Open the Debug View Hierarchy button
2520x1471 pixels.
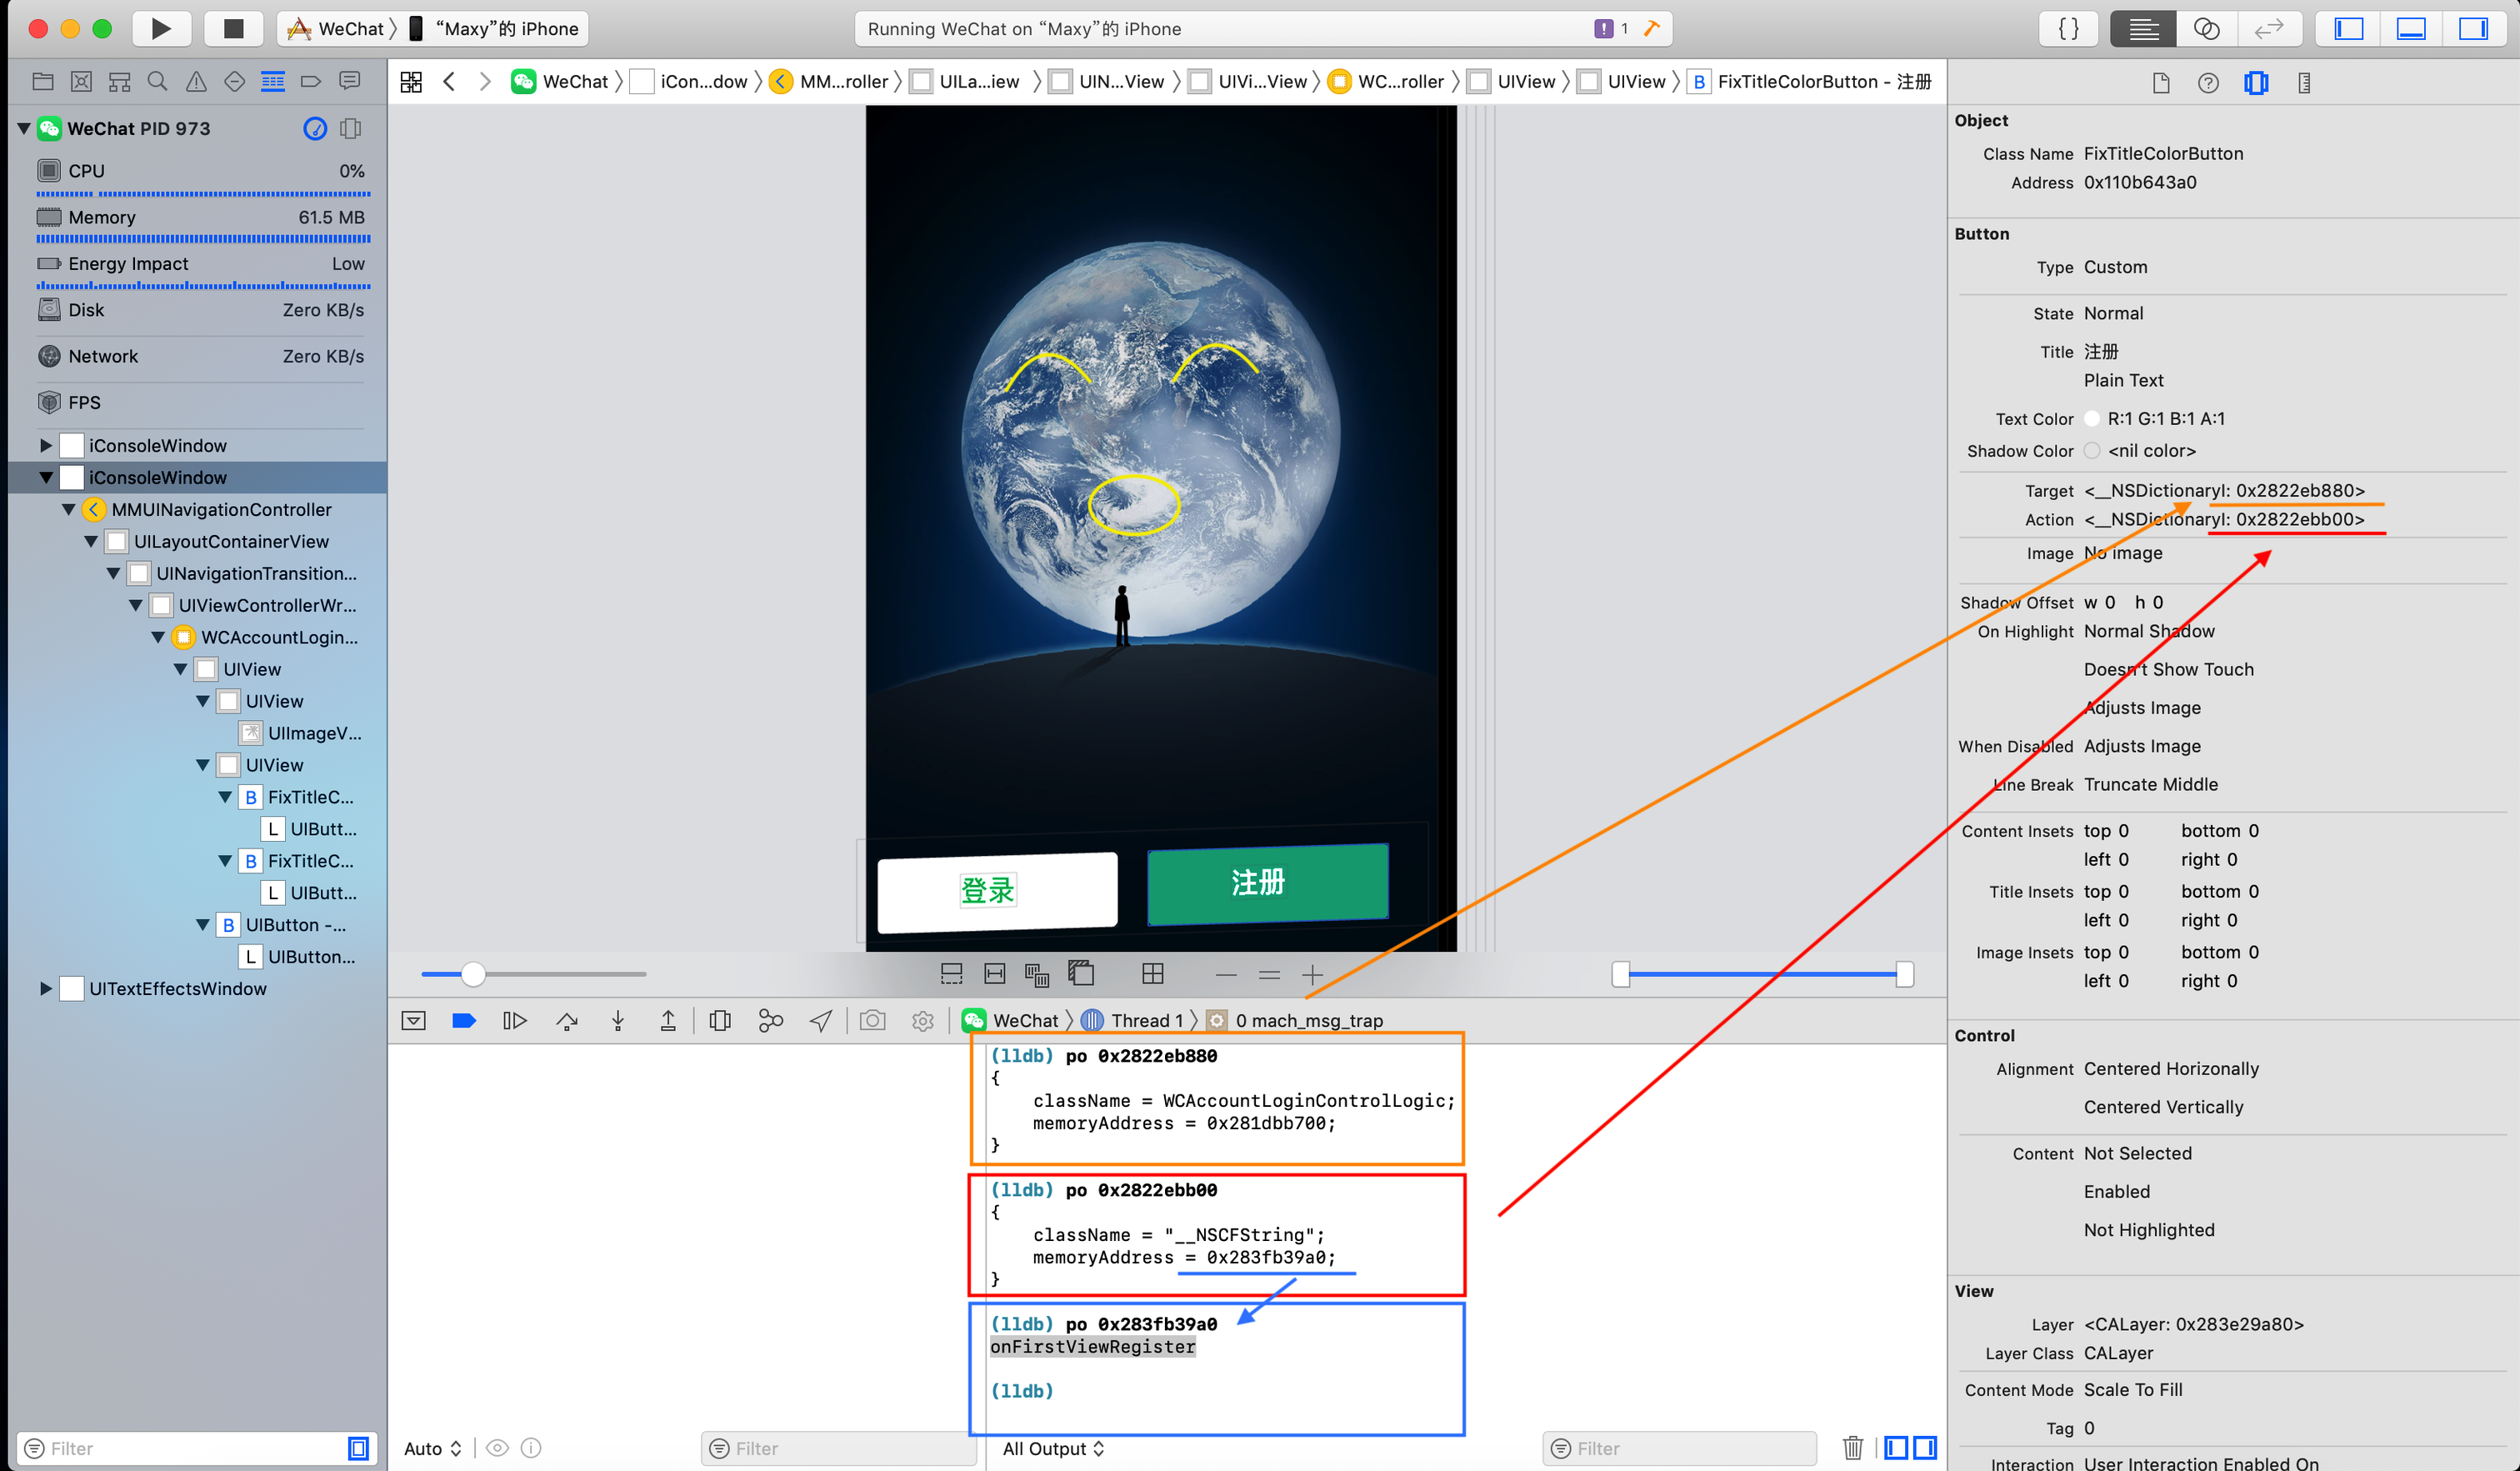[x=720, y=1020]
